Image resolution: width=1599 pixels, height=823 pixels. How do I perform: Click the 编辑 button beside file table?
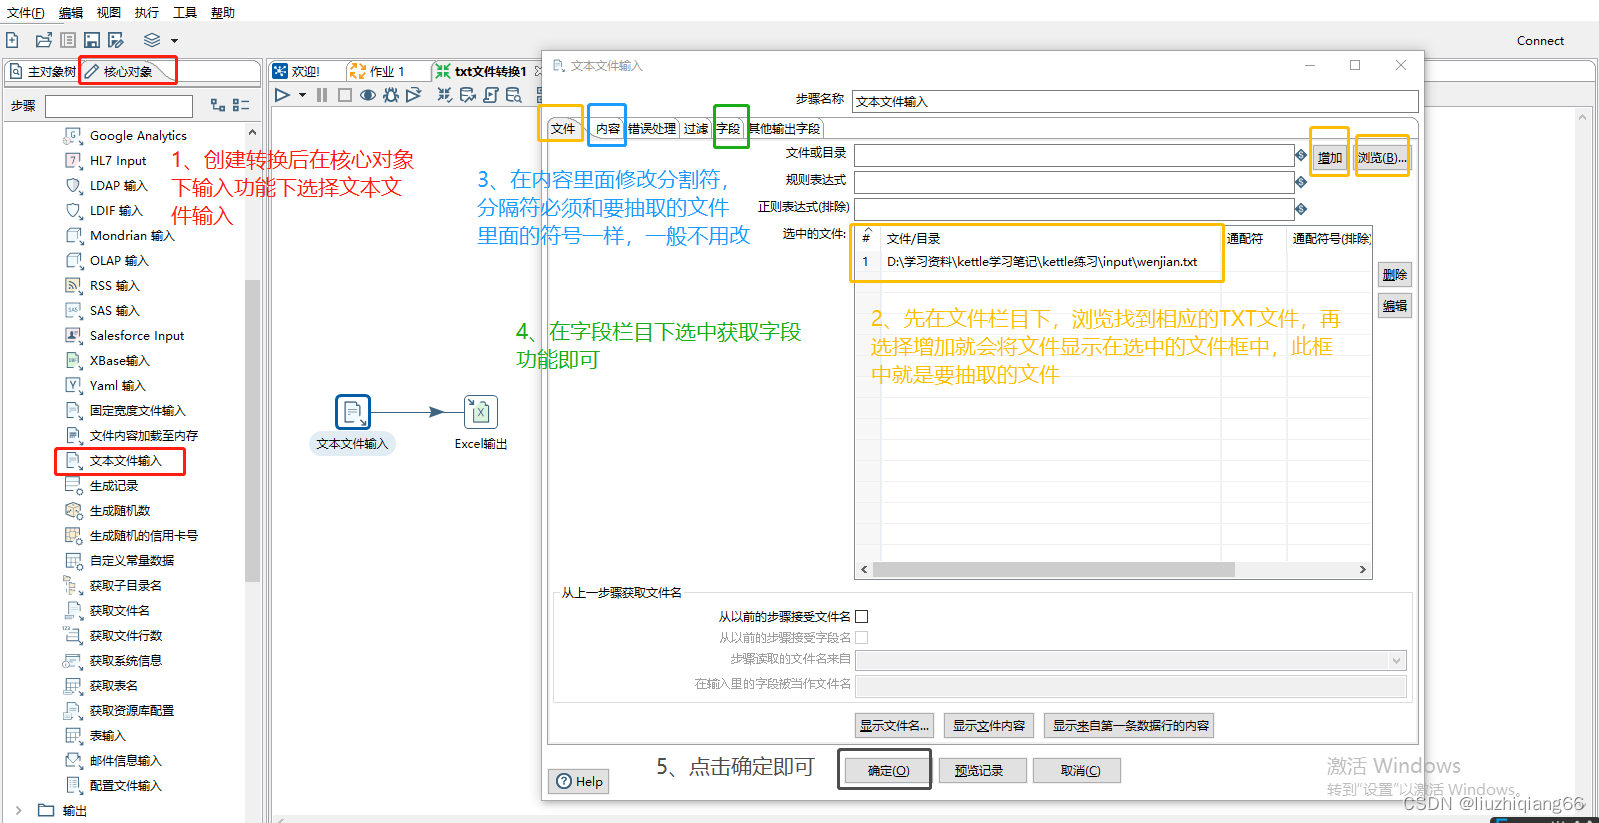[1395, 306]
